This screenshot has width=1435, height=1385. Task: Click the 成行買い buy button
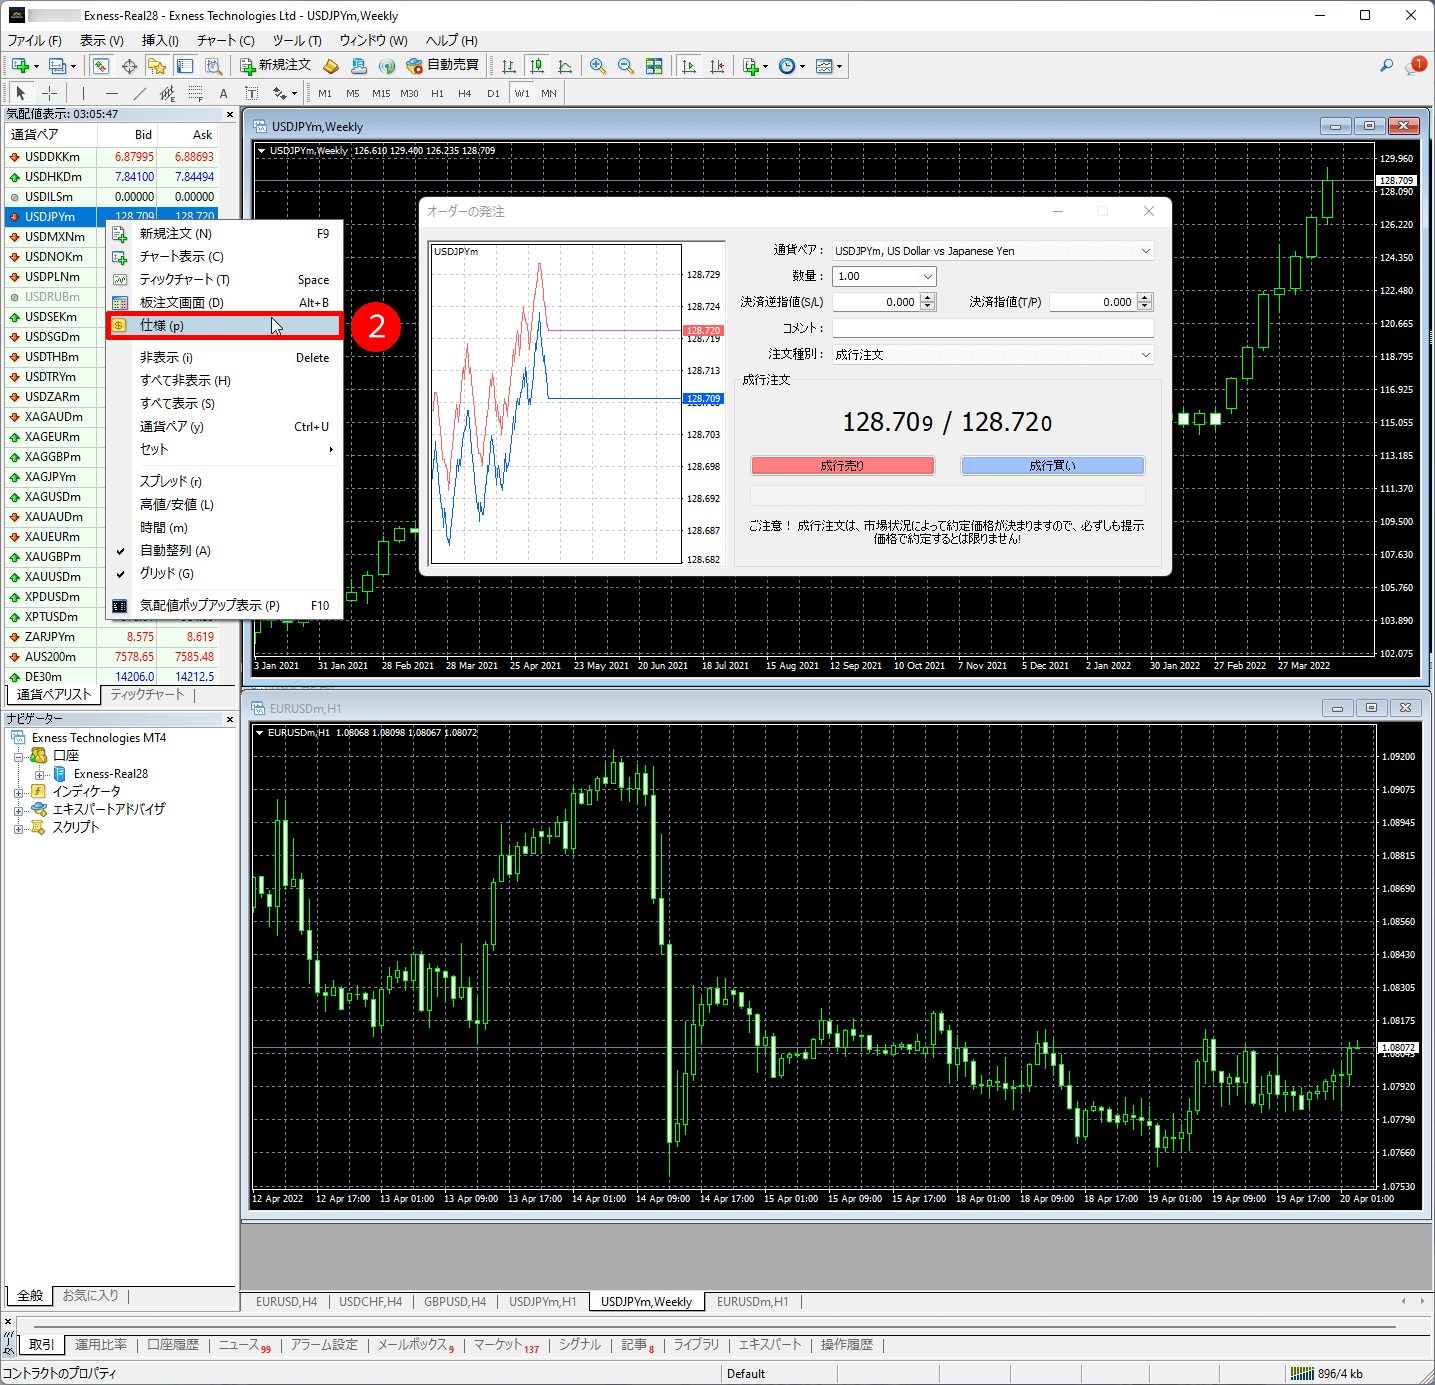click(x=1052, y=466)
